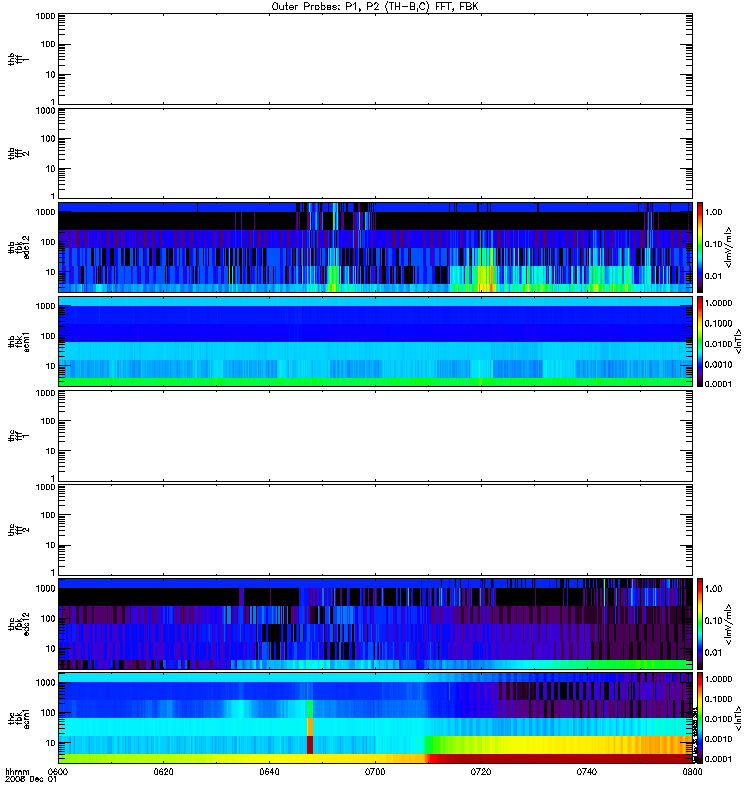The image size is (750, 800).
Task: Click the 0.1000 tick on thc scm1 color bar
Action: (x=718, y=699)
